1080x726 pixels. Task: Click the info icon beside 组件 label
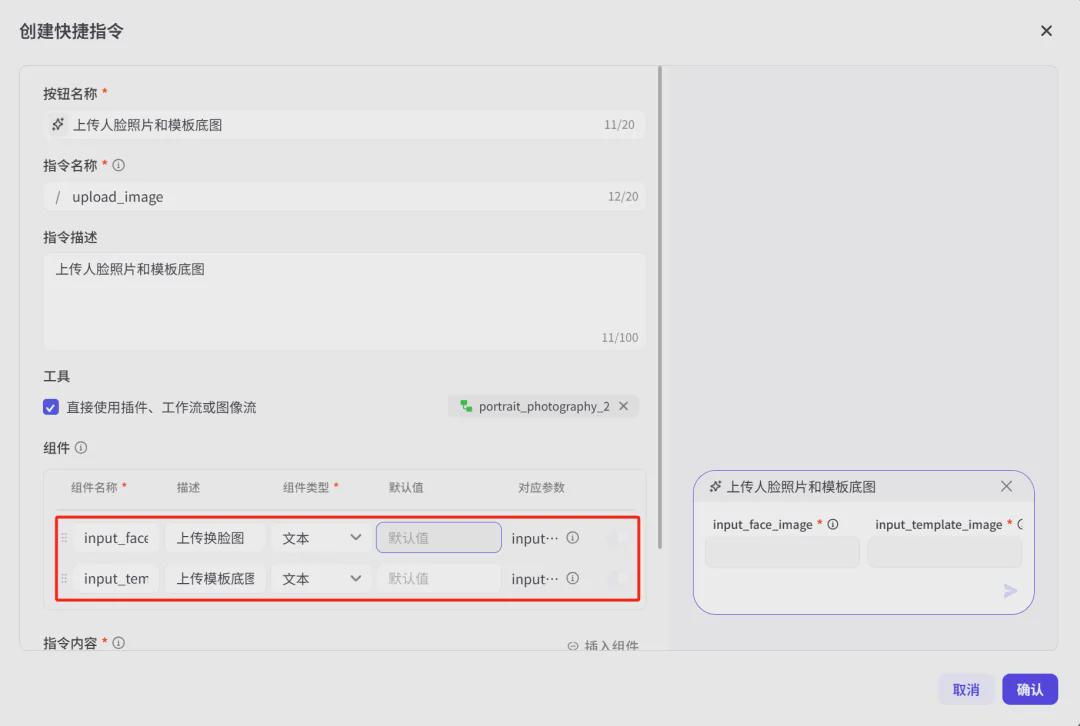pos(81,447)
